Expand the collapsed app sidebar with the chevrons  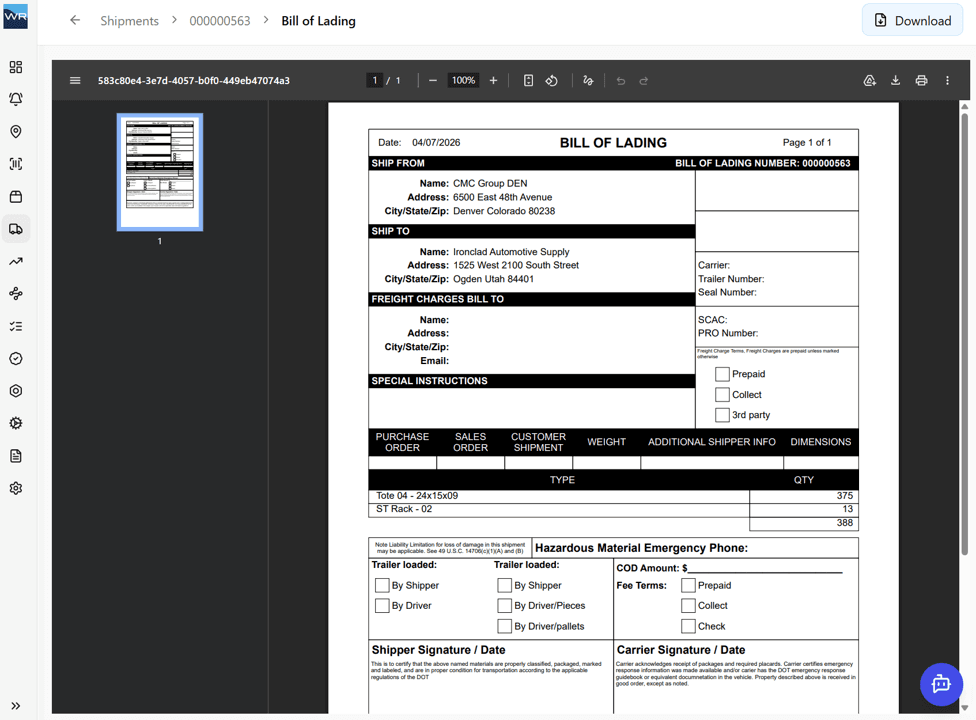point(15,705)
